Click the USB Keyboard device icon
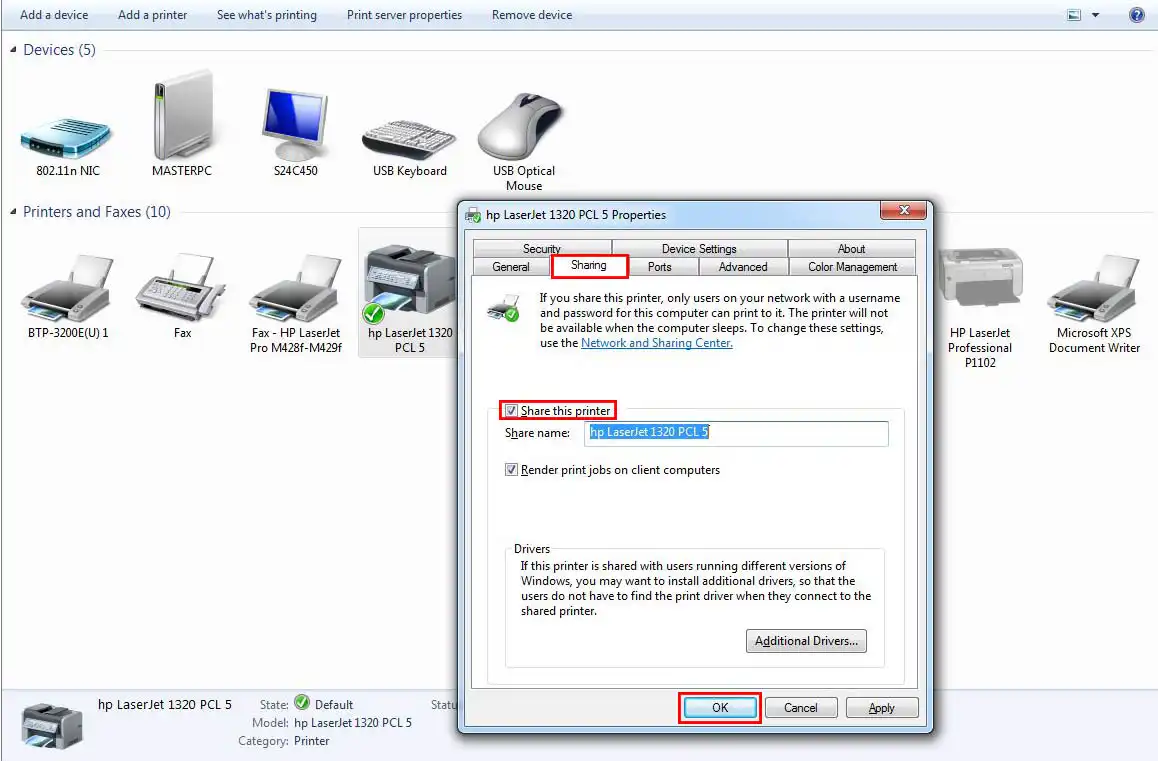 point(410,132)
